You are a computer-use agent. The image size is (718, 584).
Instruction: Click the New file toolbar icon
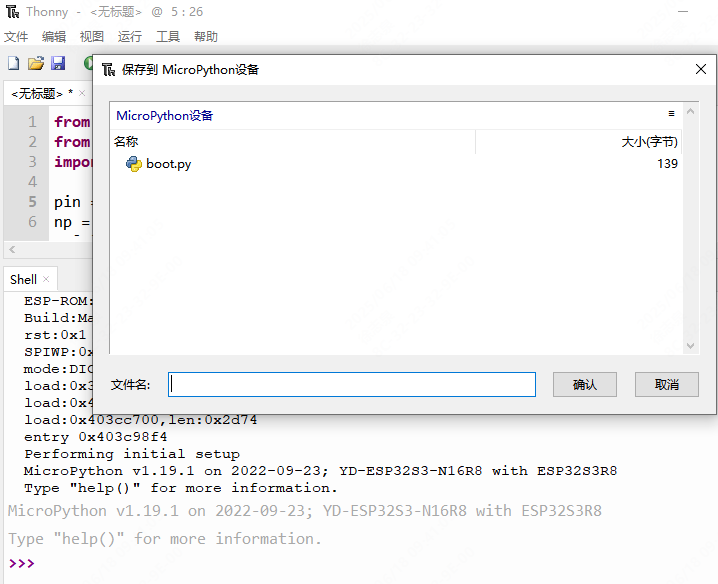pyautogui.click(x=13, y=63)
